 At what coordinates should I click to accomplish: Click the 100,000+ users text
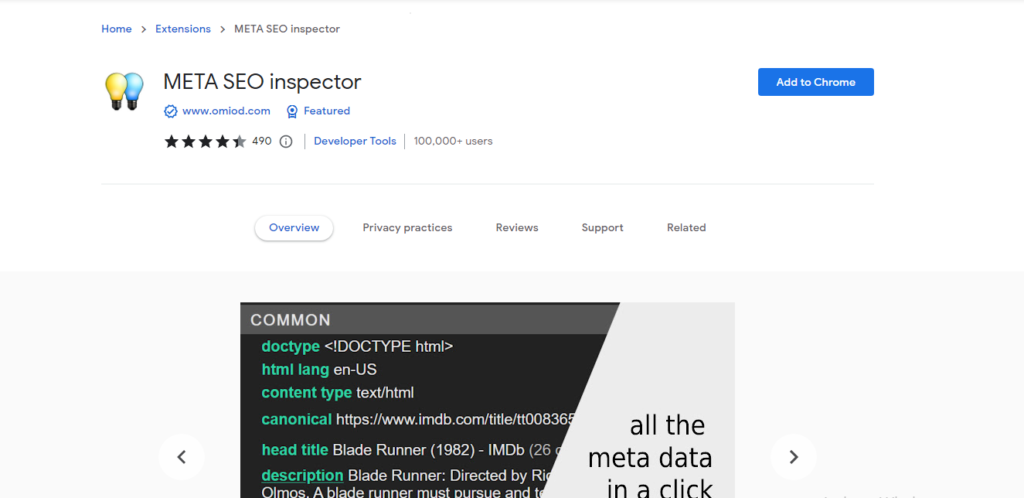tap(453, 141)
